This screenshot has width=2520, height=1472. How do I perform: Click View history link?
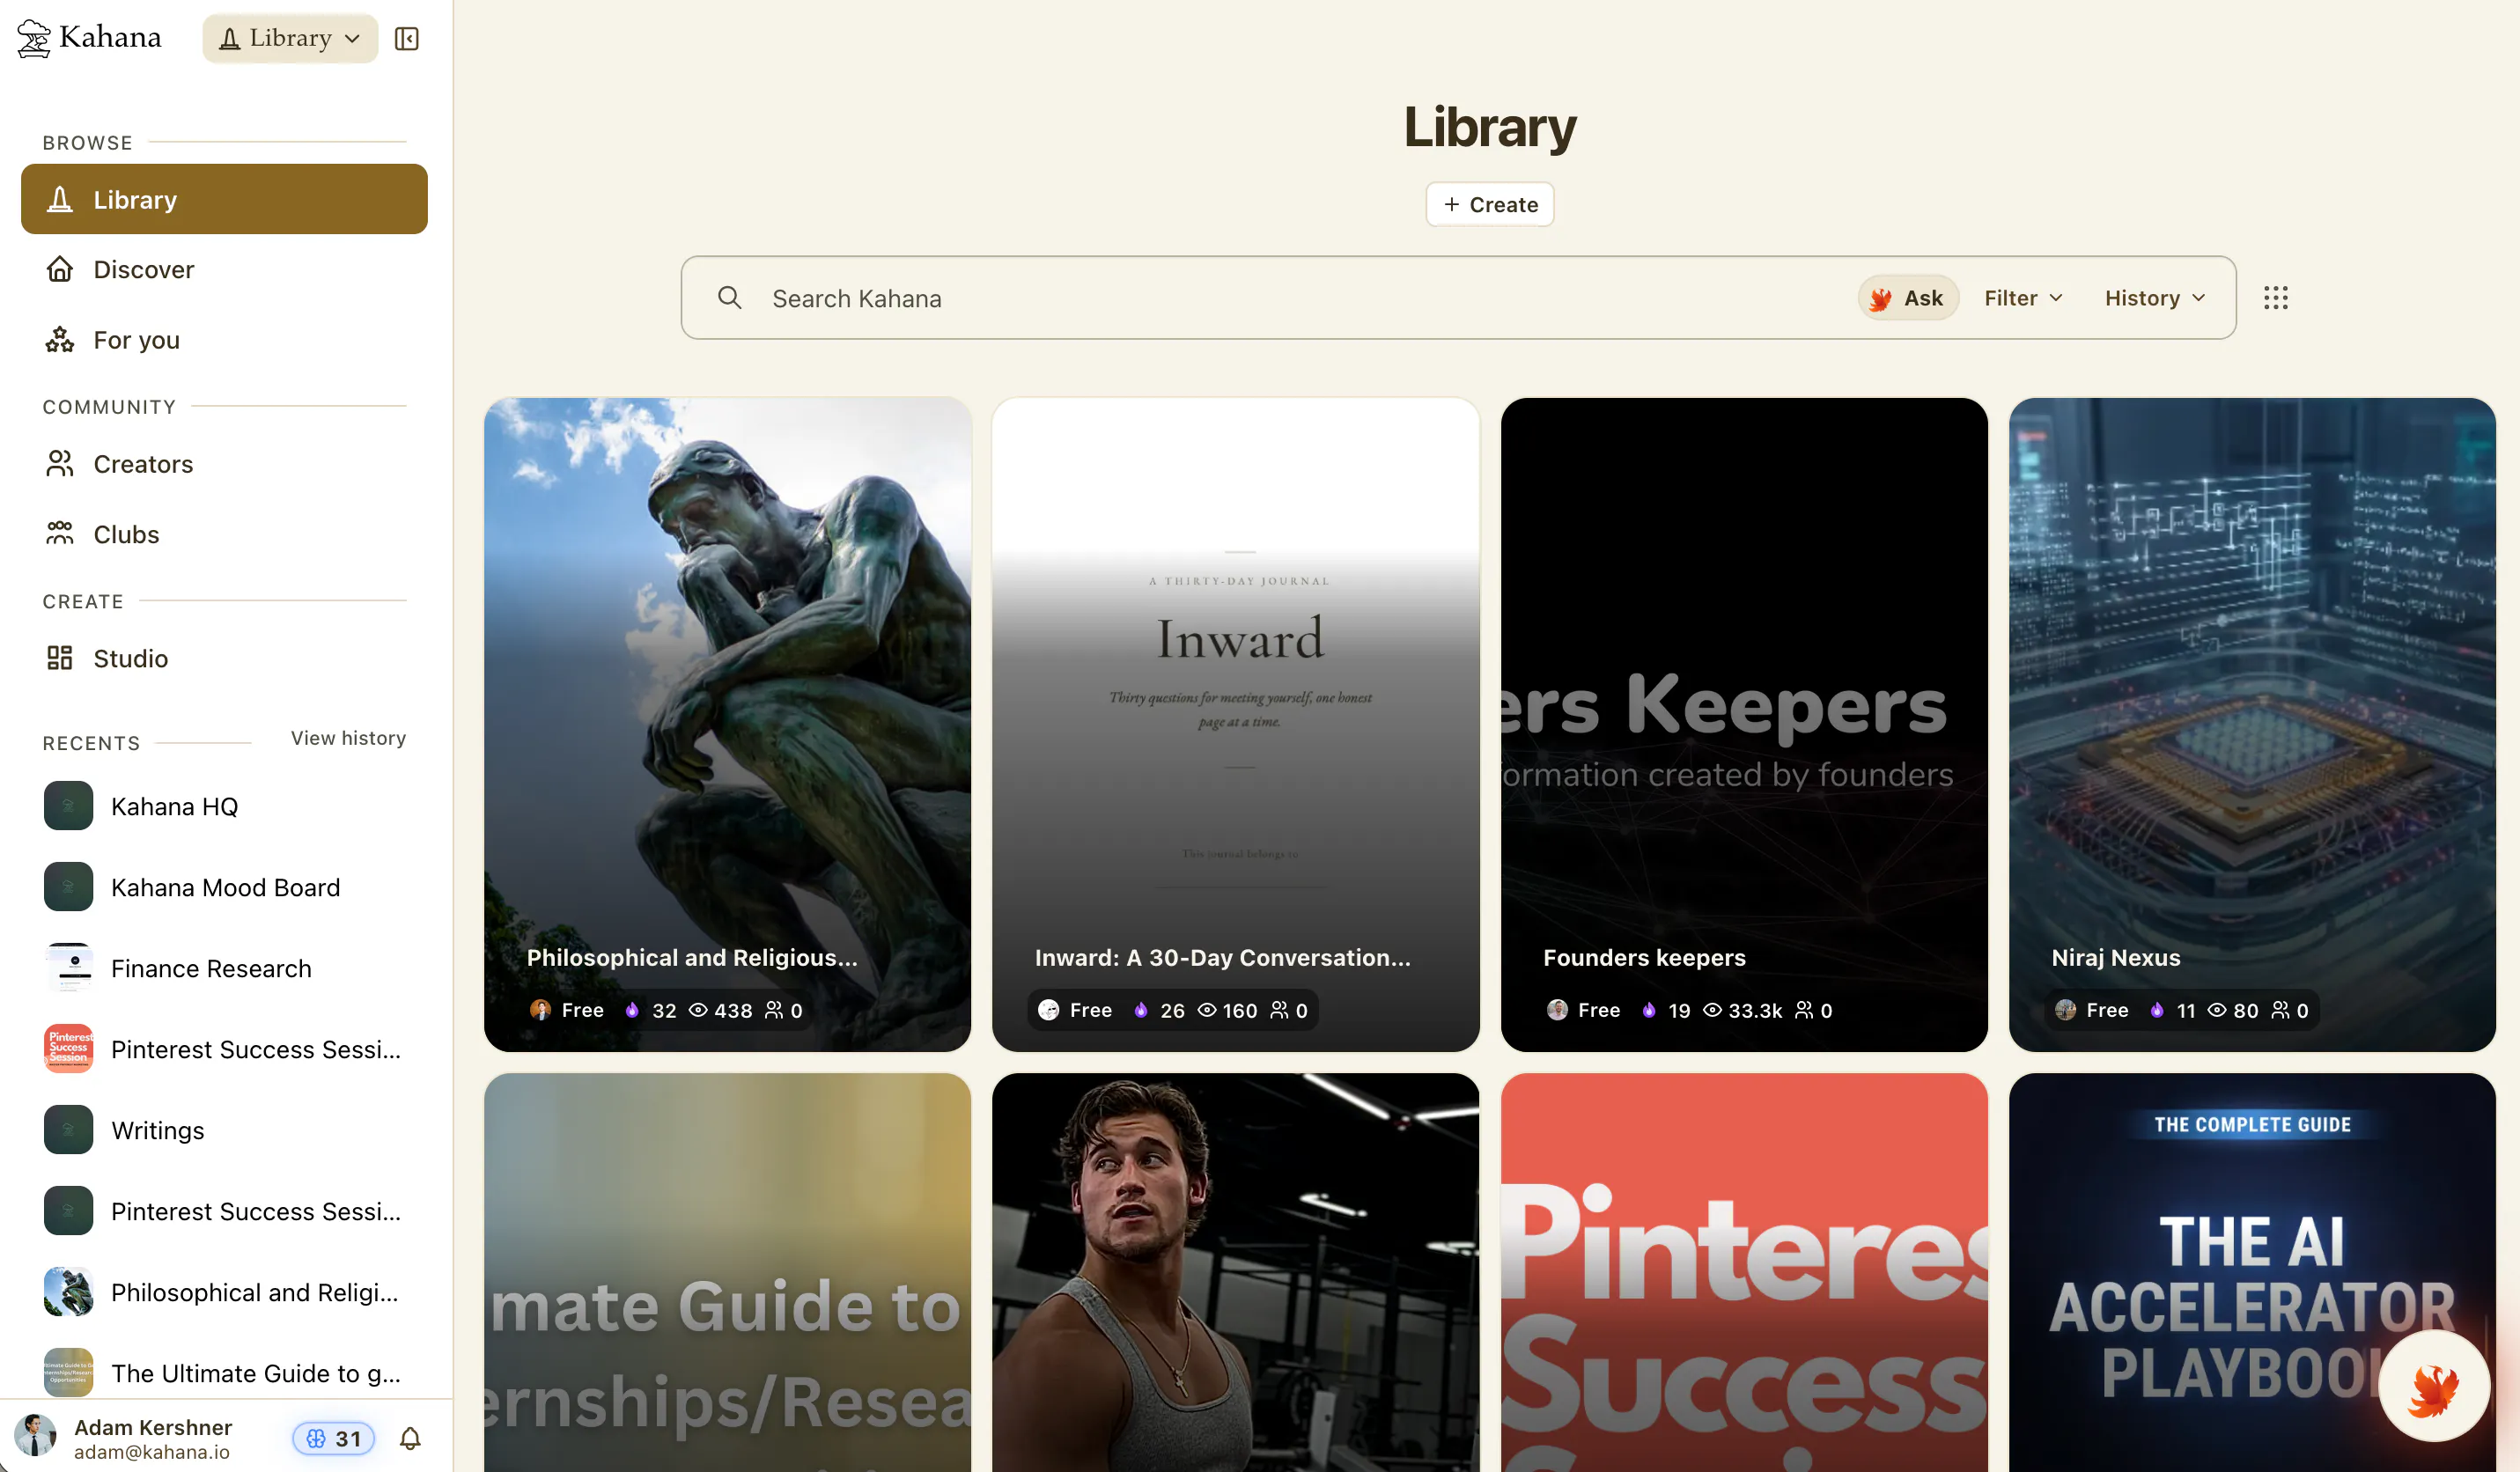(348, 738)
